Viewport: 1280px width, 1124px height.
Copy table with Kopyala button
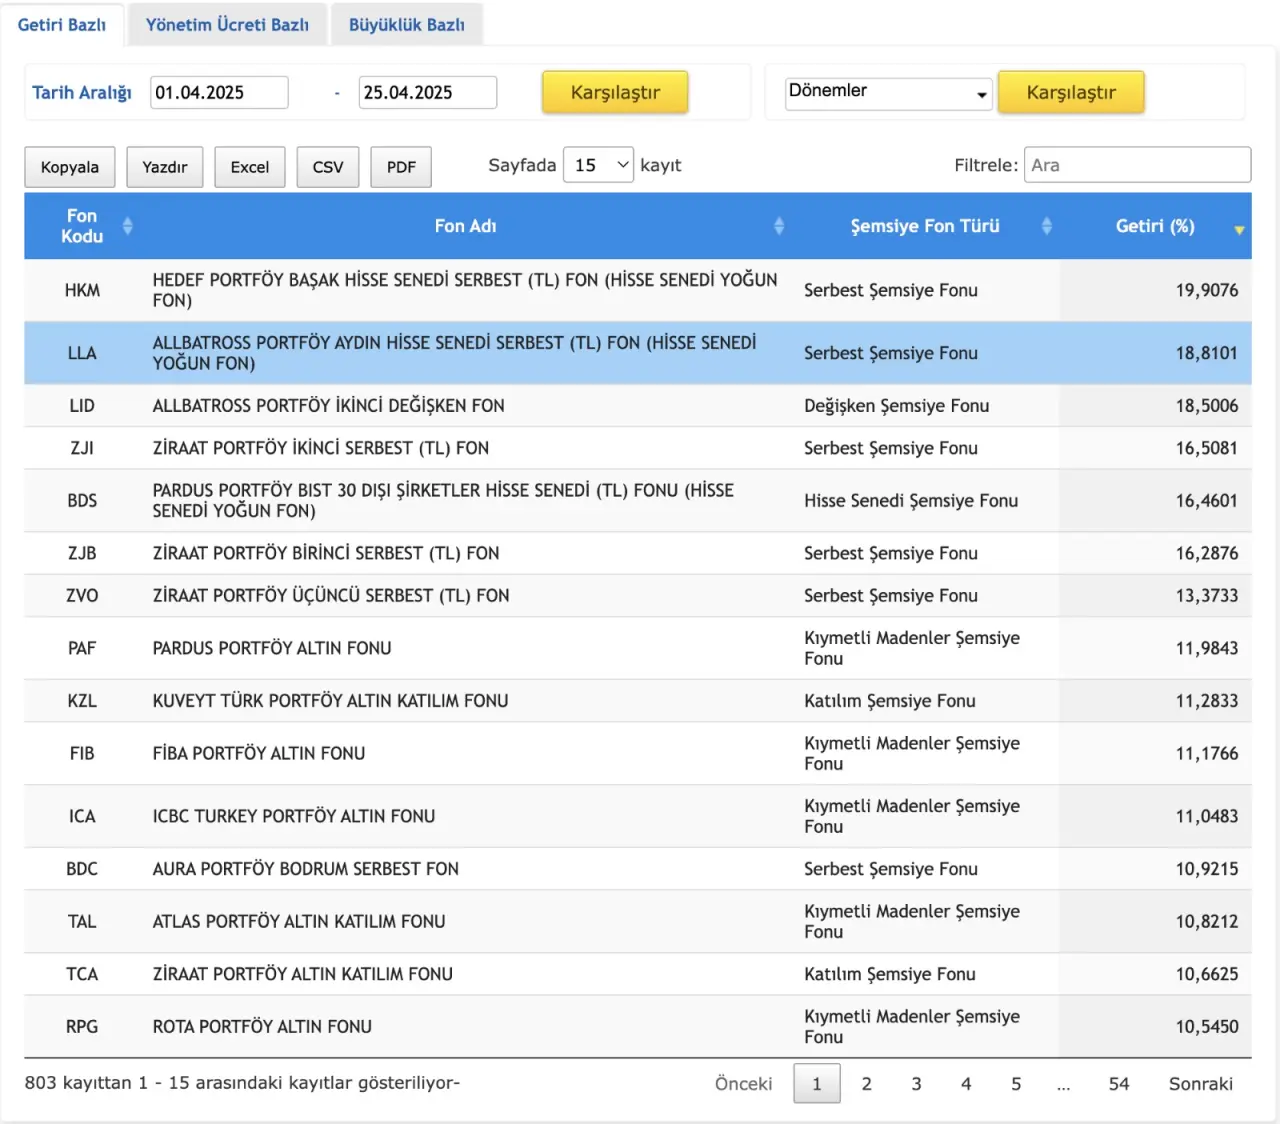[x=70, y=167]
